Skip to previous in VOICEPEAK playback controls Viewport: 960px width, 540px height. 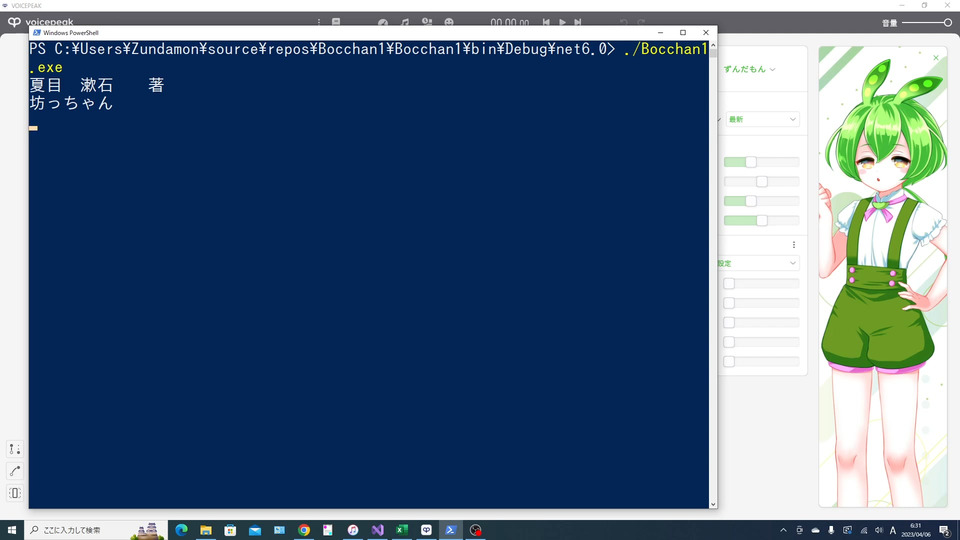(x=546, y=23)
